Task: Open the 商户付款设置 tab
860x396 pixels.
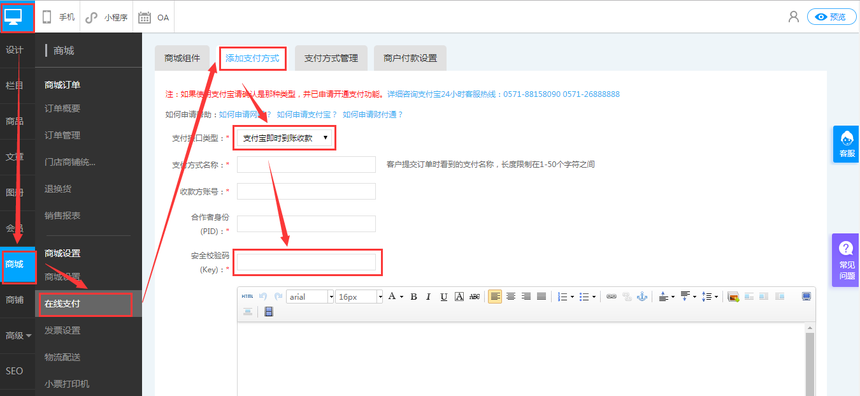Action: pos(410,58)
